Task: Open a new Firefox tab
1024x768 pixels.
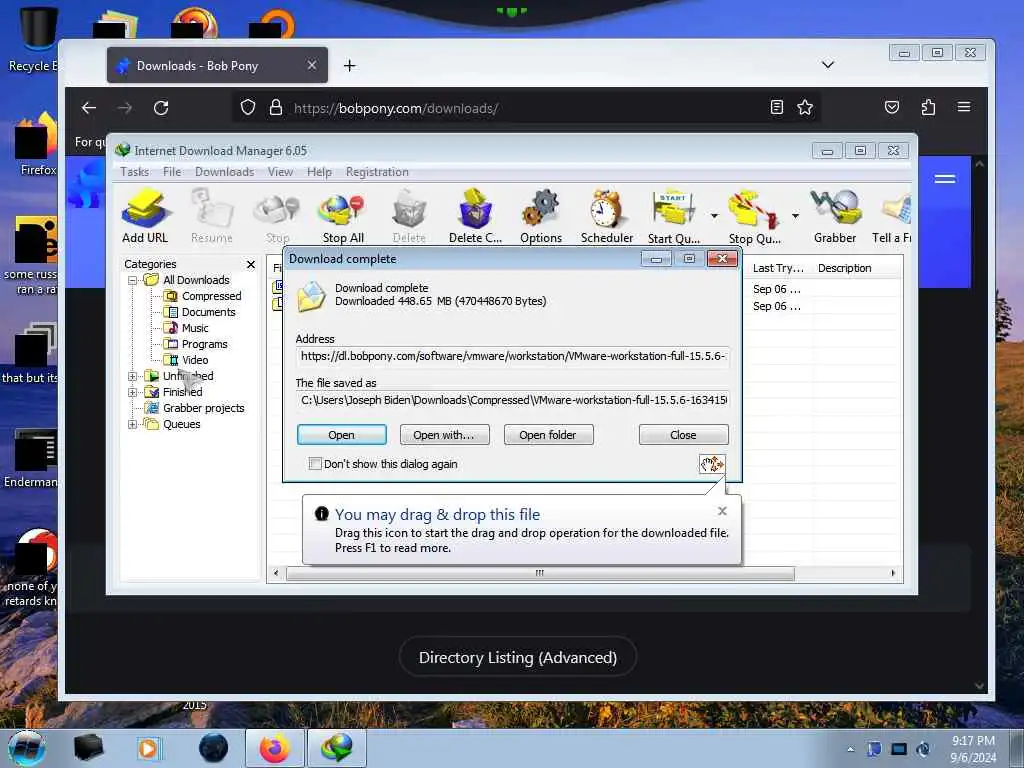Action: (x=349, y=65)
